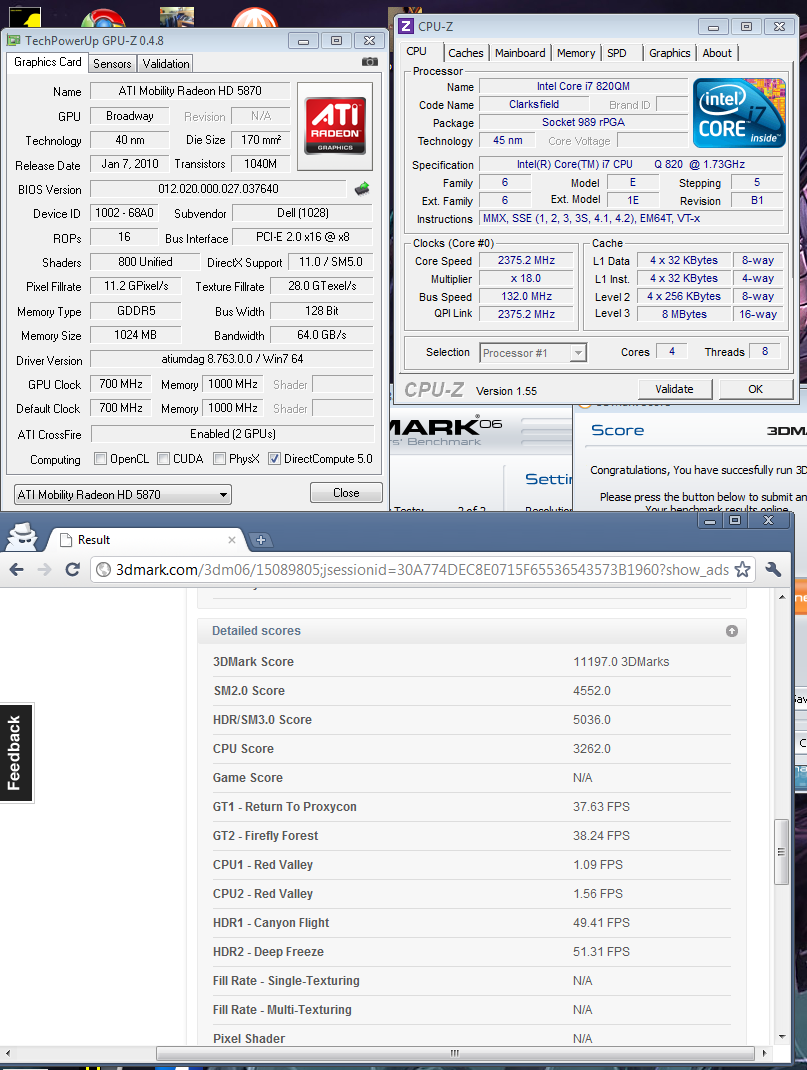Viewport: 807px width, 1070px height.
Task: Switch to the Validation tab in GPU-Z
Action: [x=166, y=63]
